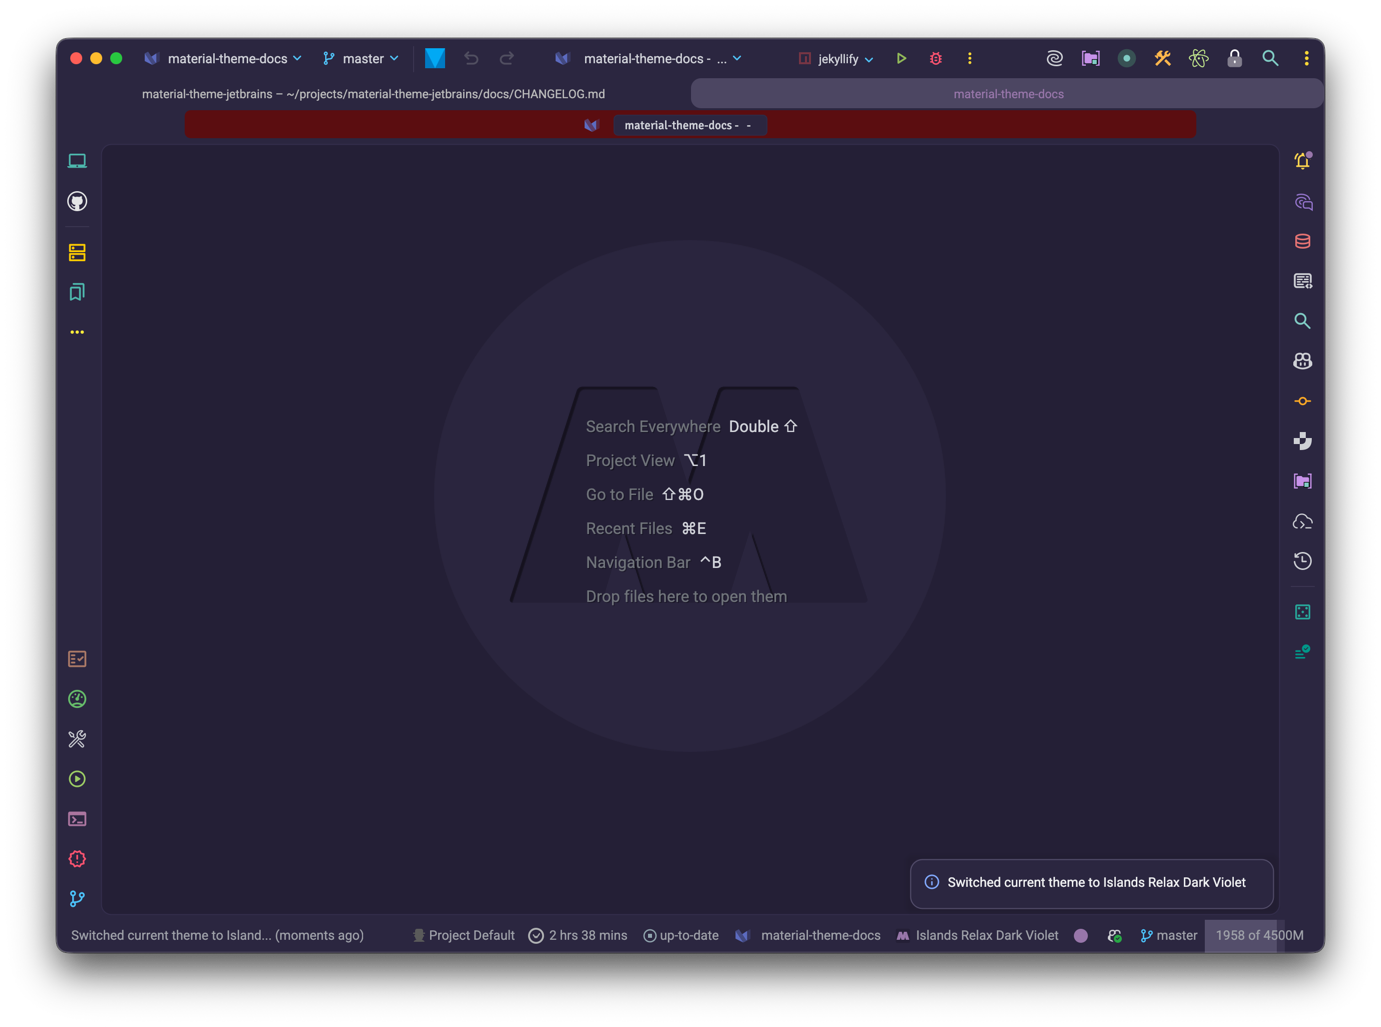The image size is (1381, 1027).
Task: Show the Notifications panel bell icon
Action: pos(1302,161)
